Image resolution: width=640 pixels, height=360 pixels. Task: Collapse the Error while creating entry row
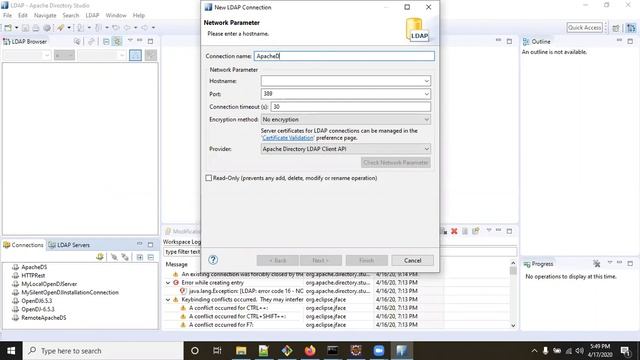point(168,282)
